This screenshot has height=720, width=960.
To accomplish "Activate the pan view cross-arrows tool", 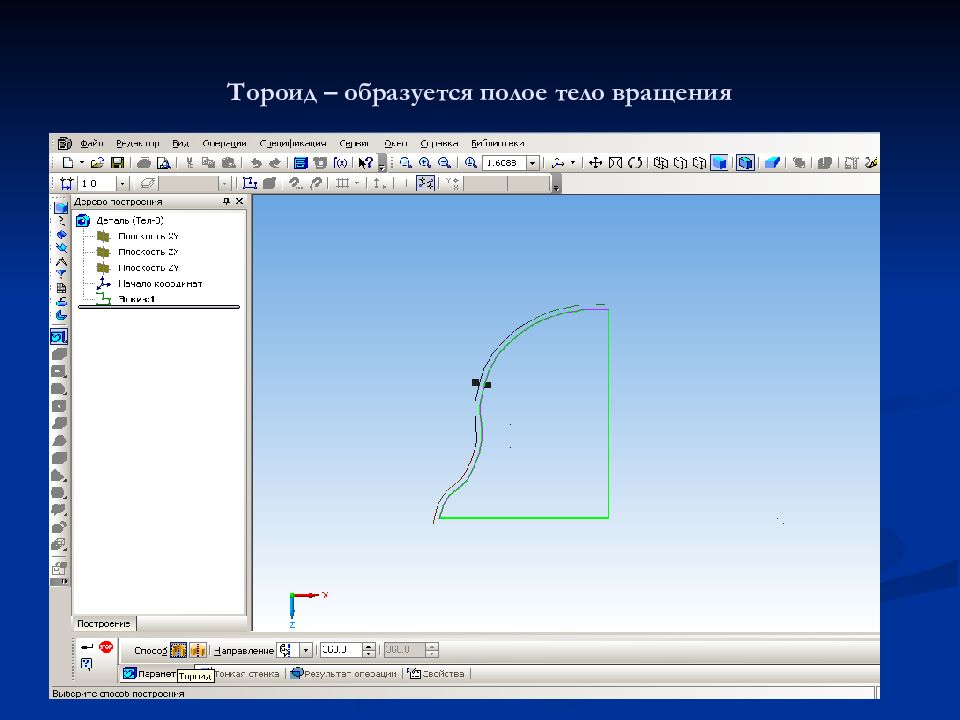I will coord(595,163).
